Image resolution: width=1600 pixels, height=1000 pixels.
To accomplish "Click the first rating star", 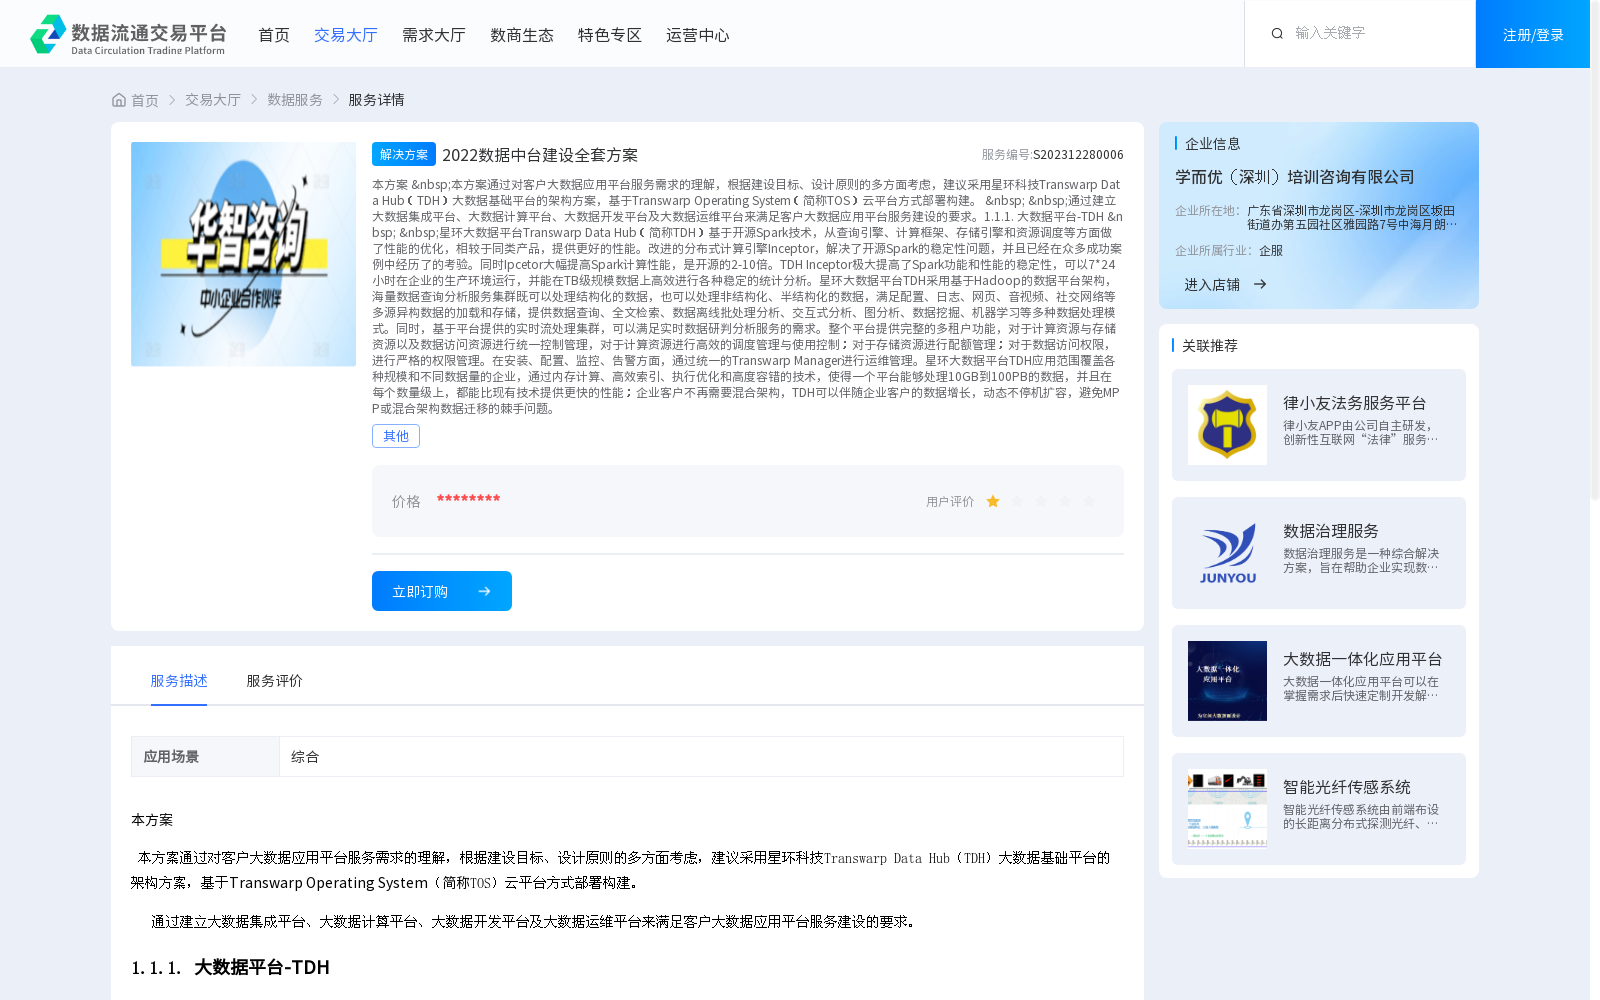I will tap(993, 502).
